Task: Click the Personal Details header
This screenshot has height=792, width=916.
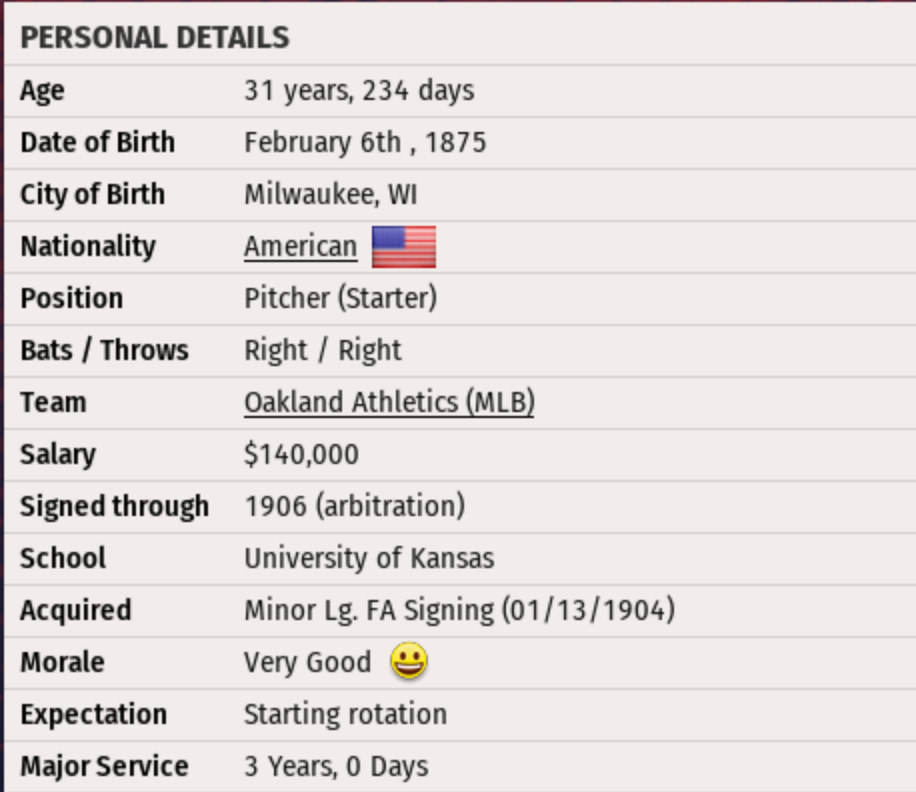Action: click(x=155, y=38)
